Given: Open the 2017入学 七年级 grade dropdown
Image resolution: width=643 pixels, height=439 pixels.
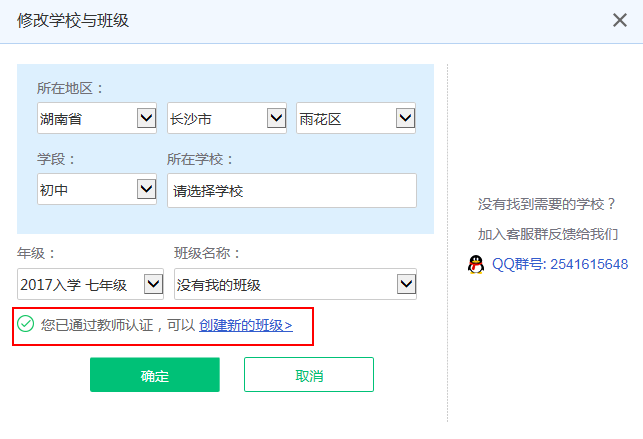Looking at the screenshot, I should 90,284.
